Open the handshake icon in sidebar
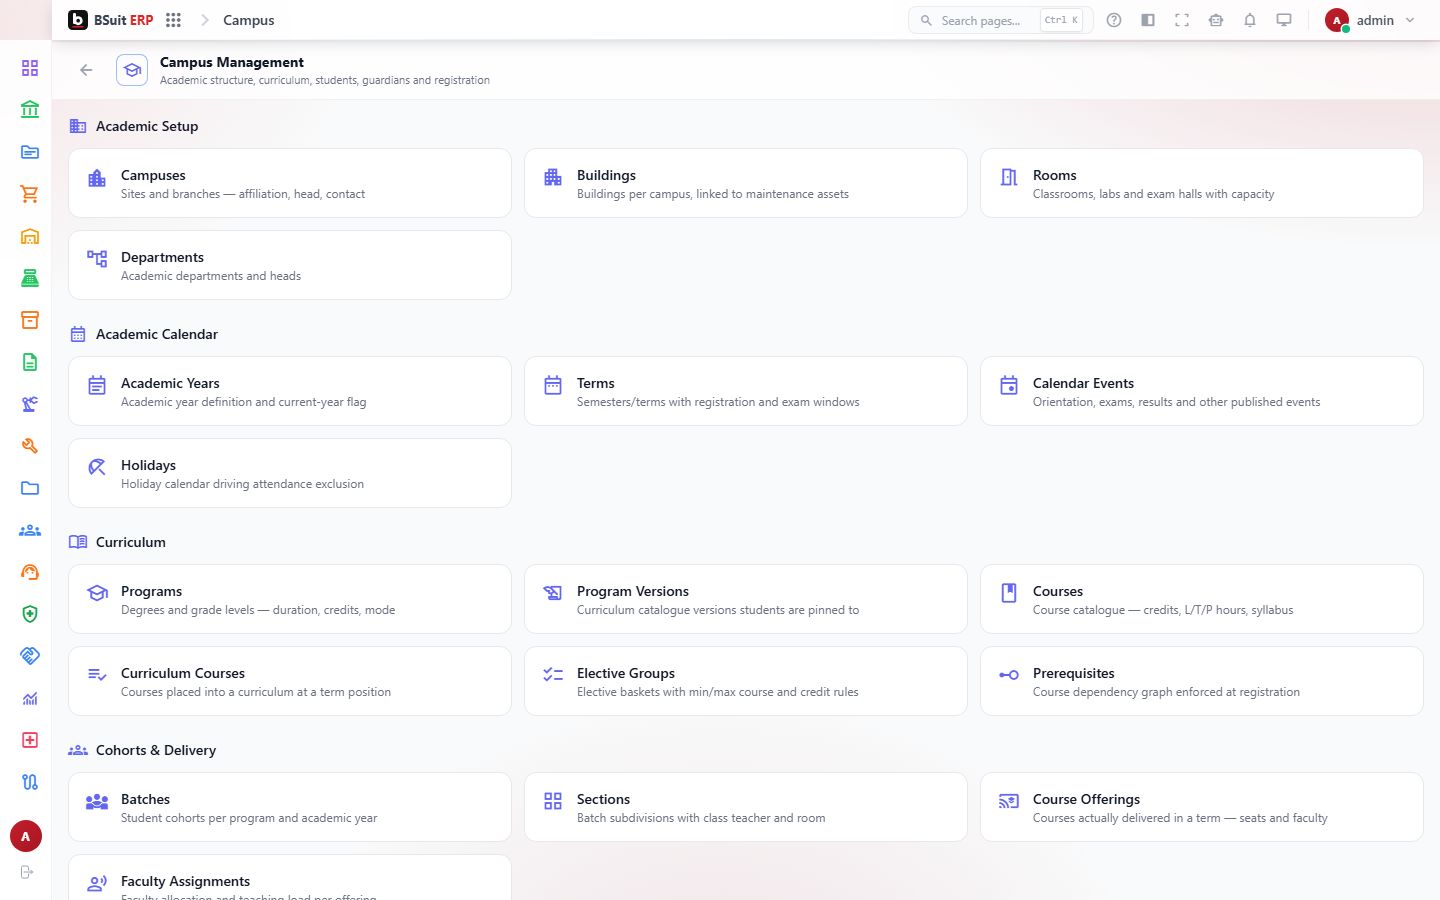Screen dimensions: 1440x900 click(x=30, y=656)
